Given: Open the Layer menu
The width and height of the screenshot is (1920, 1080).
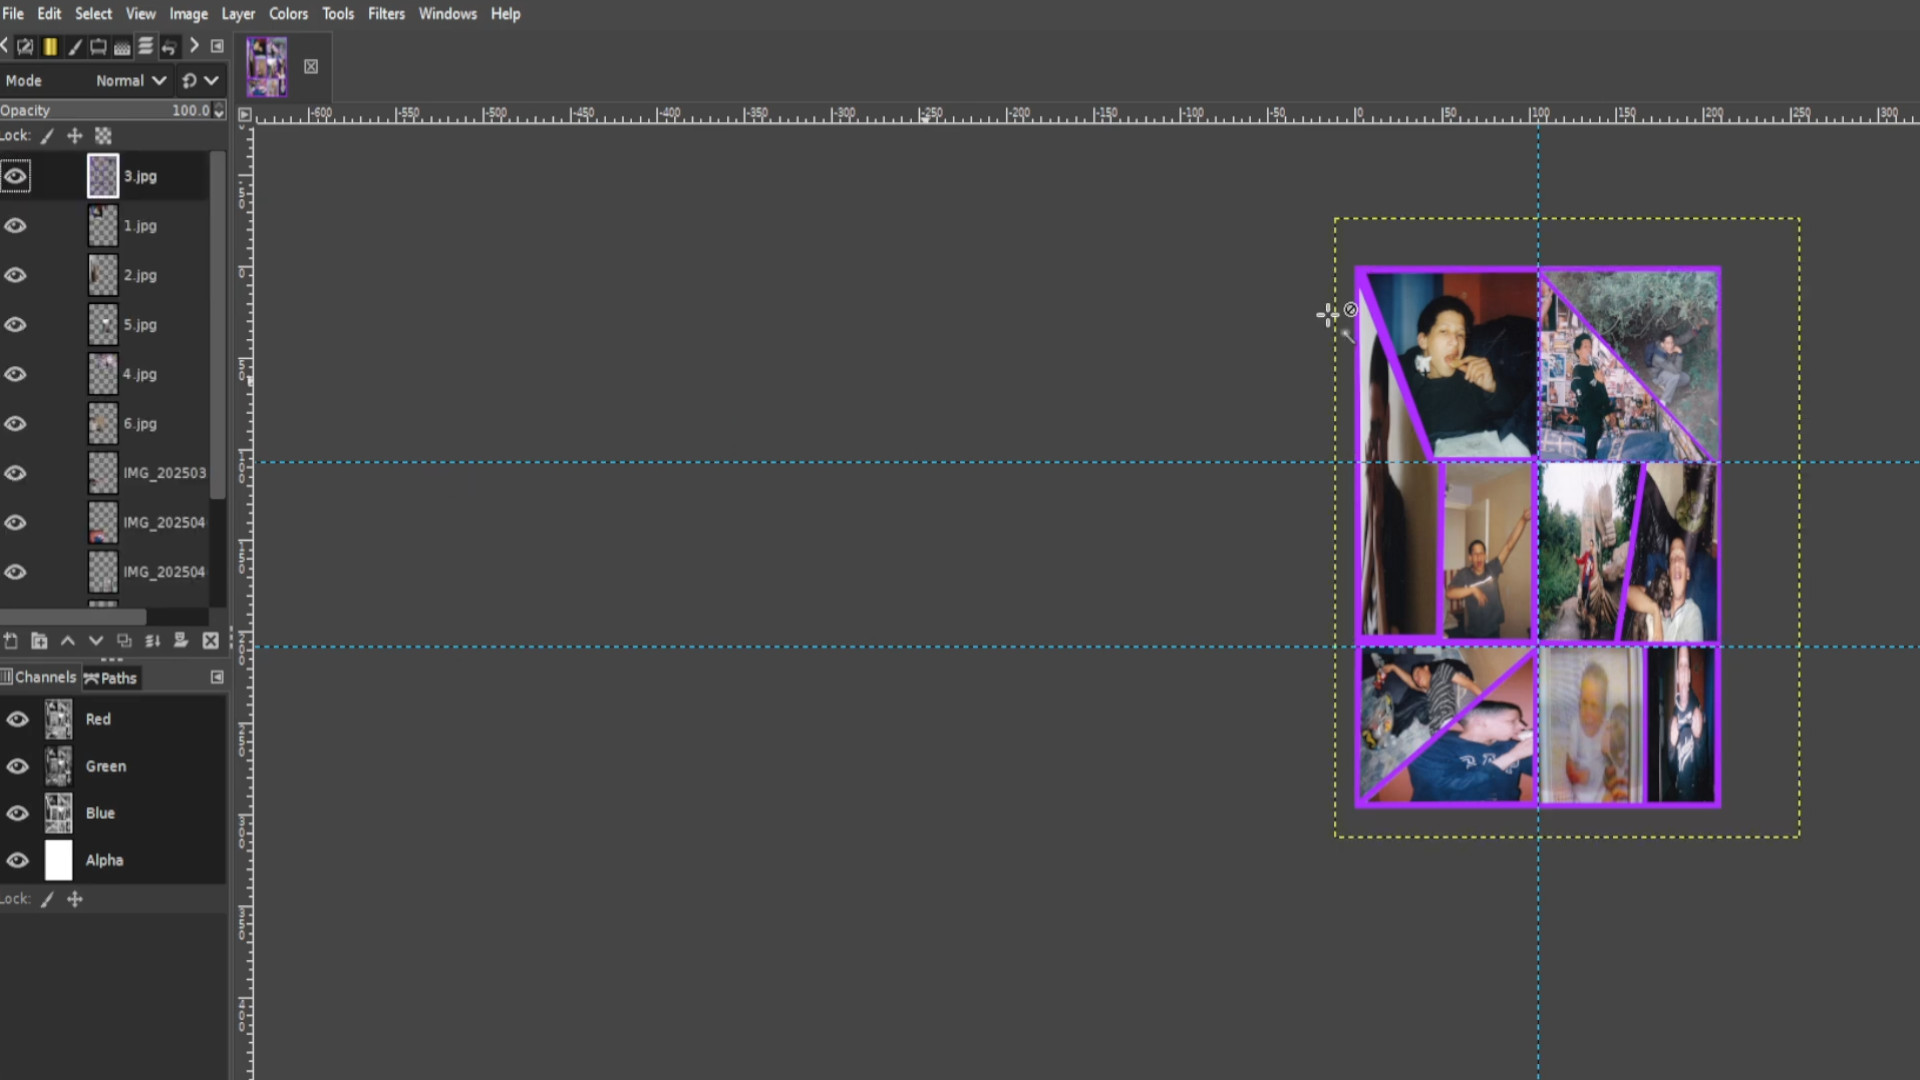Looking at the screenshot, I should 238,14.
